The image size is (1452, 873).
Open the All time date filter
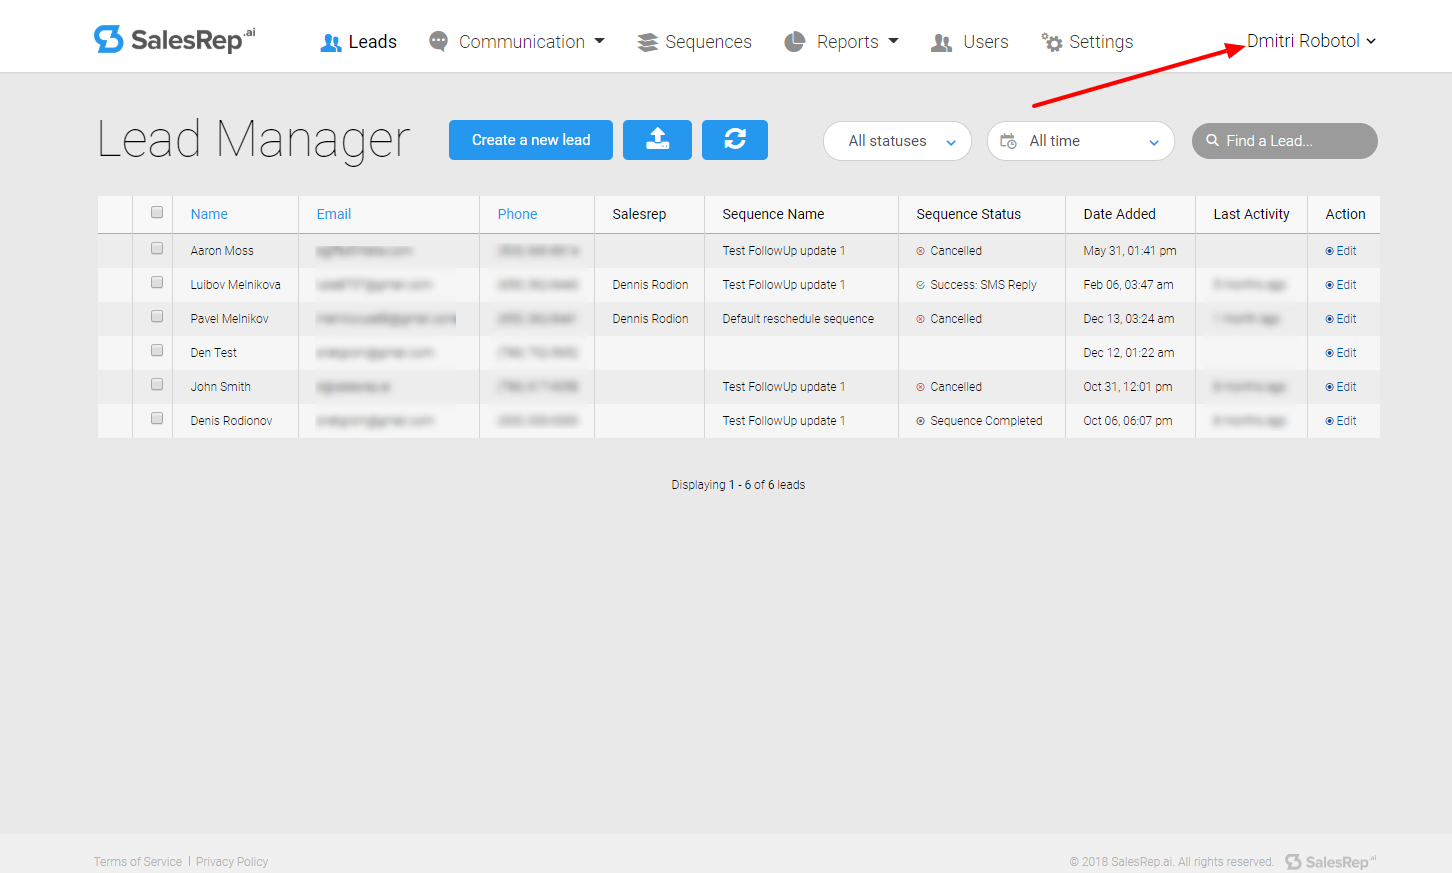tap(1081, 141)
